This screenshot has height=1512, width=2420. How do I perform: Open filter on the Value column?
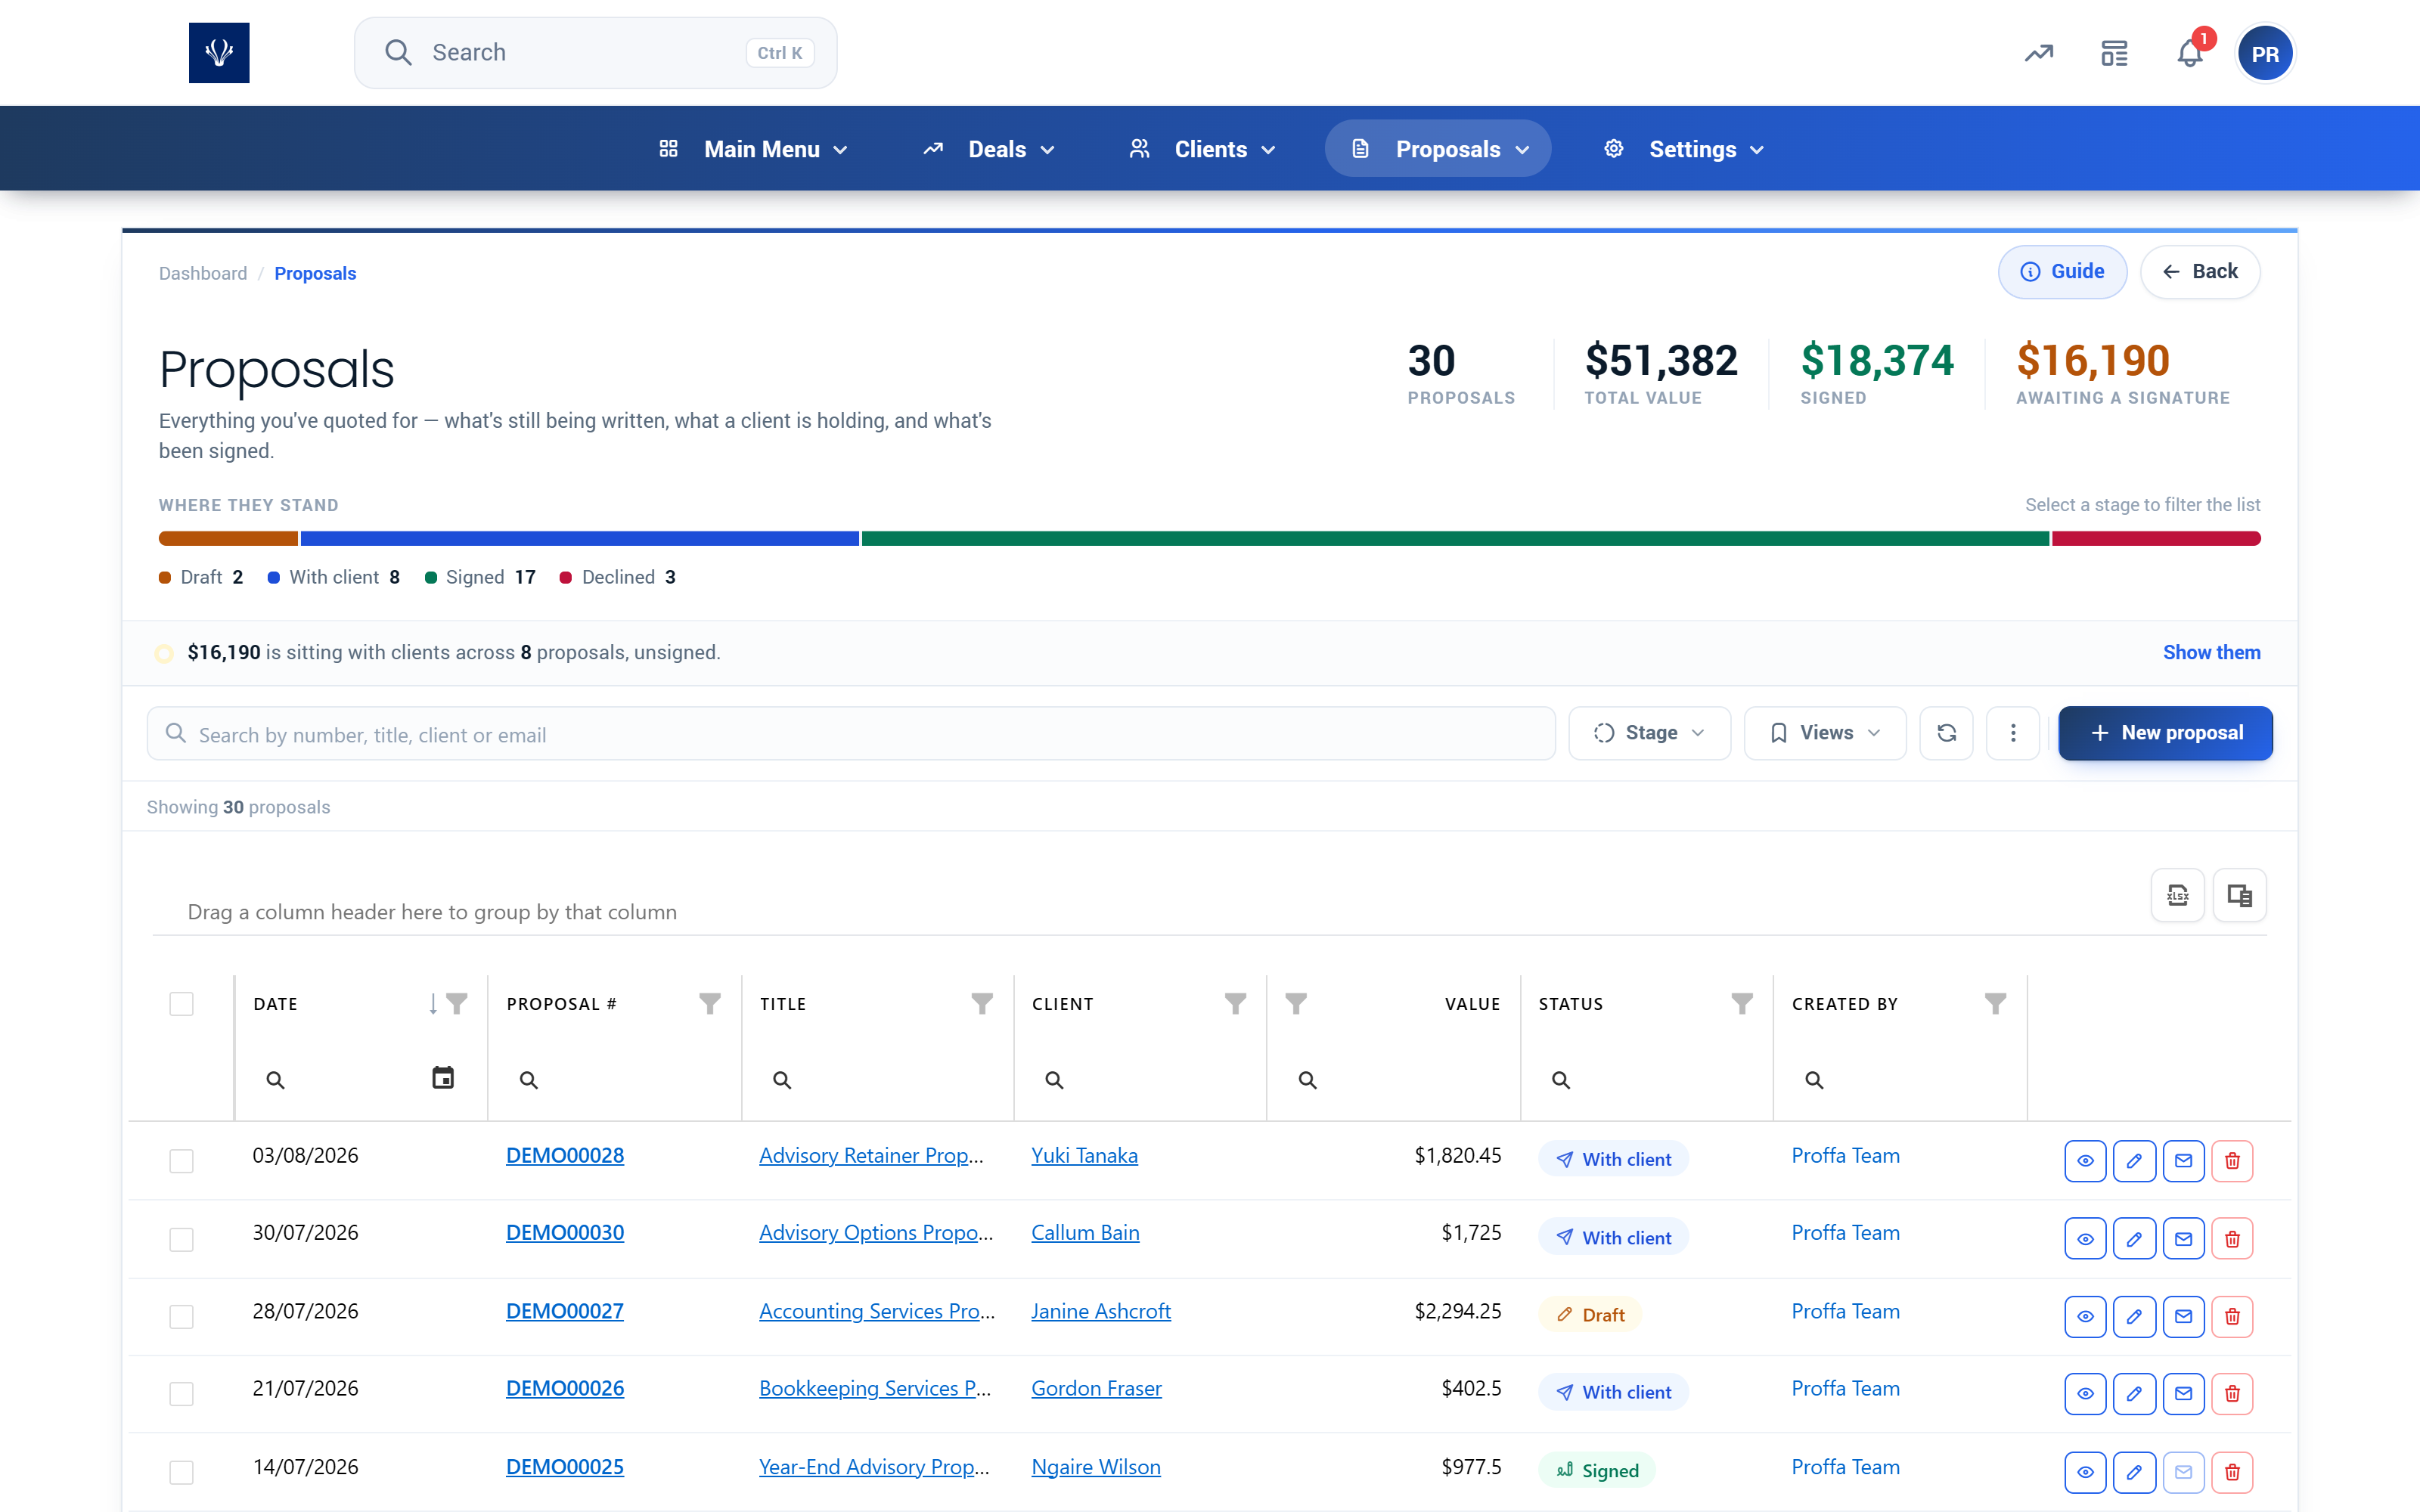[x=1296, y=1003]
